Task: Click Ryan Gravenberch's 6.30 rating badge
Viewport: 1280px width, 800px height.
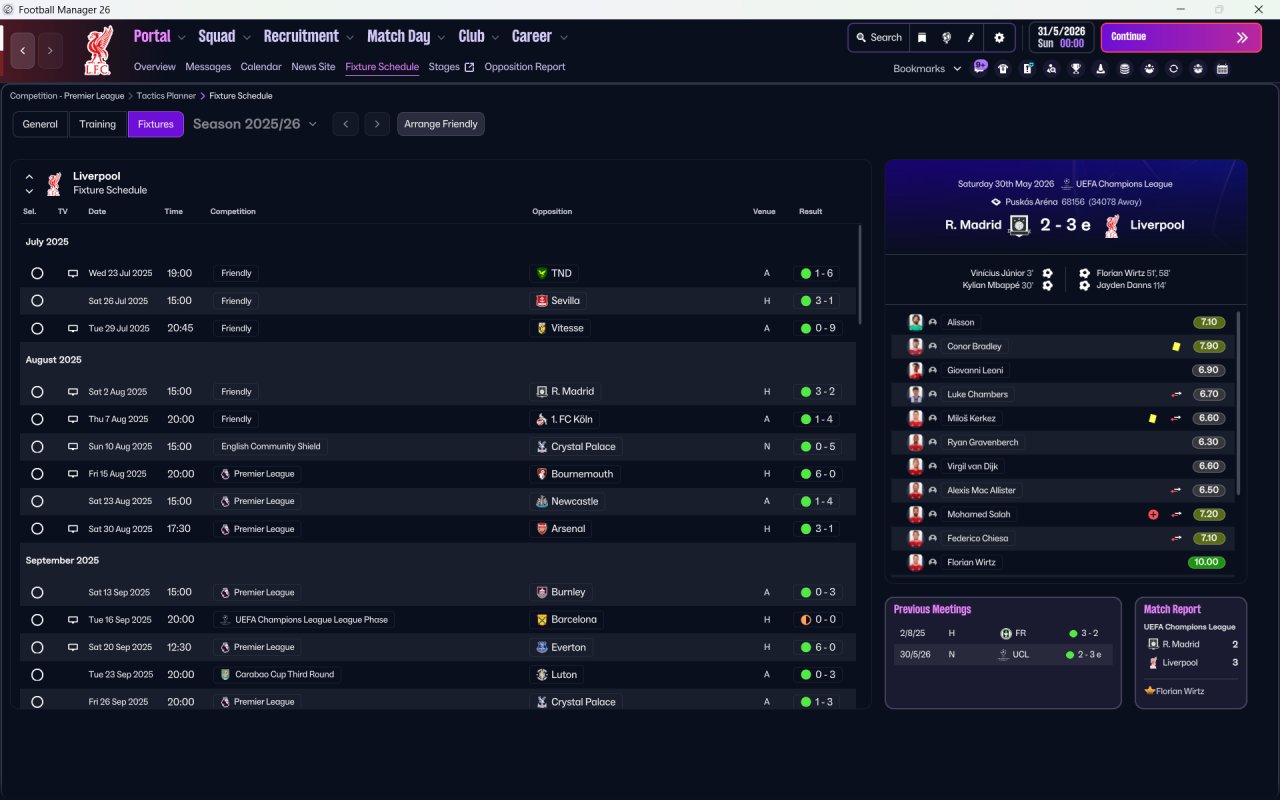Action: (1209, 442)
